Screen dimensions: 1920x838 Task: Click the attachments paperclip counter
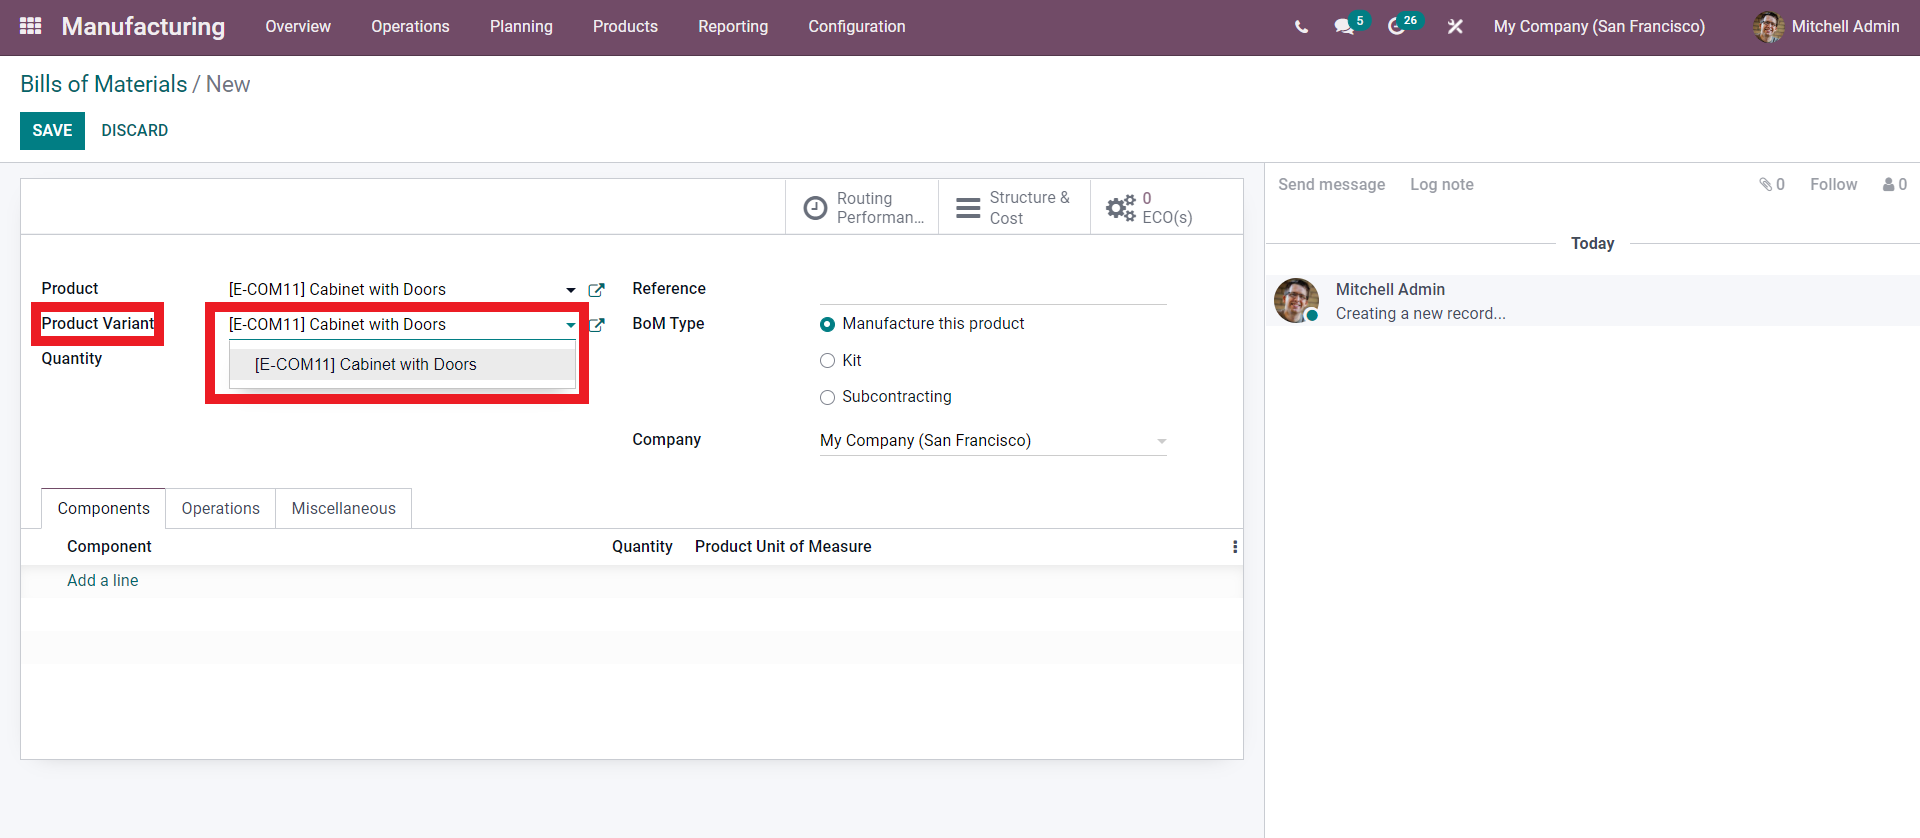1772,184
